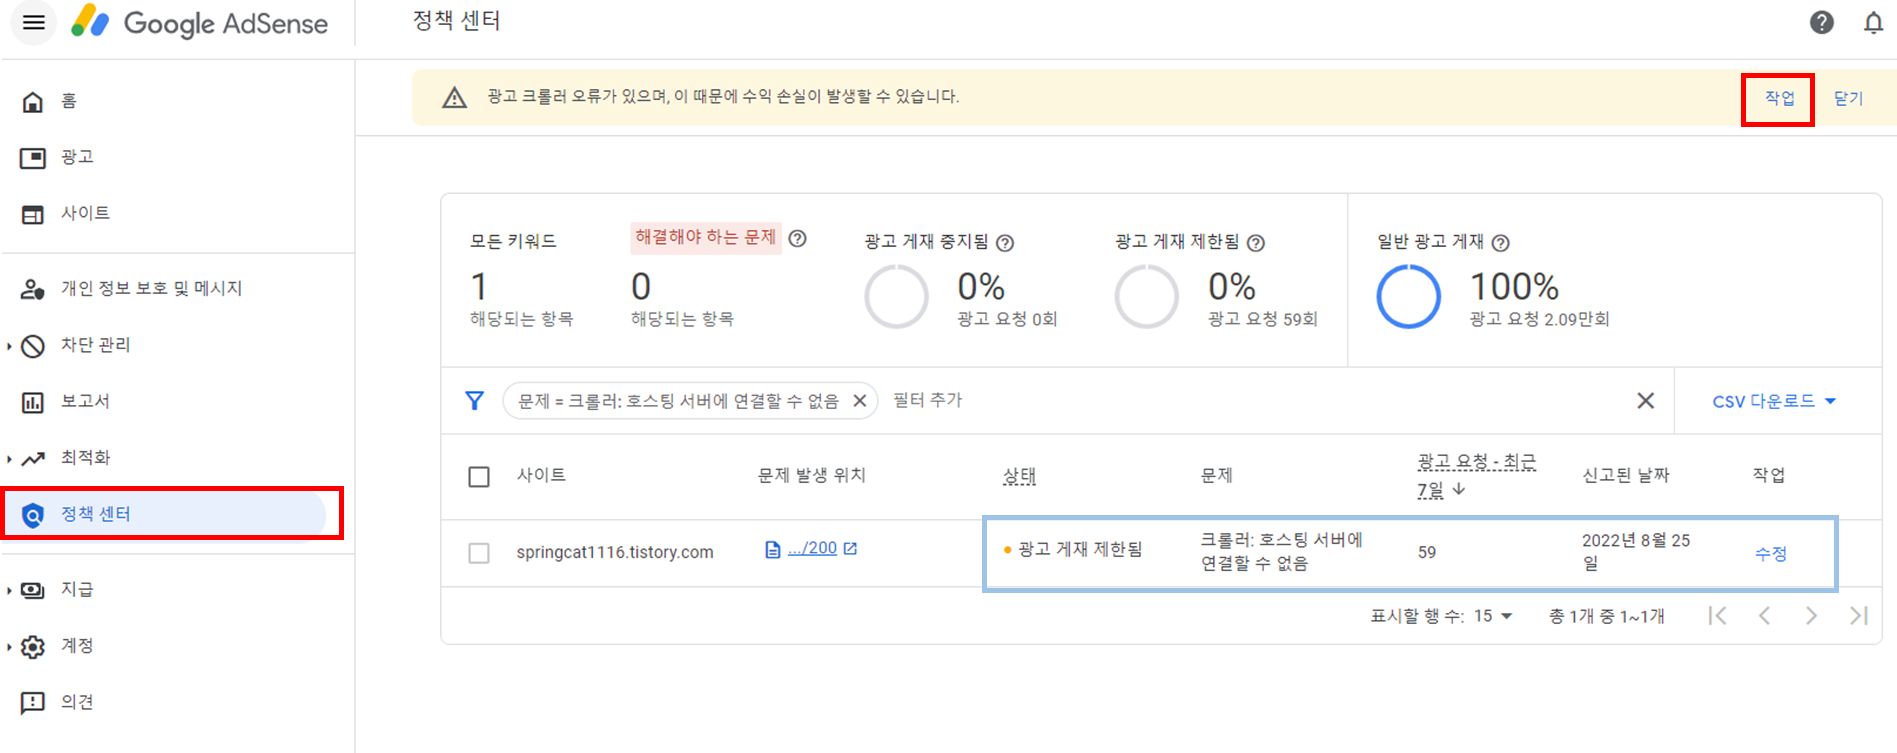
Task: Expand the 계정 sidebar section arrow
Action: [x=9, y=647]
